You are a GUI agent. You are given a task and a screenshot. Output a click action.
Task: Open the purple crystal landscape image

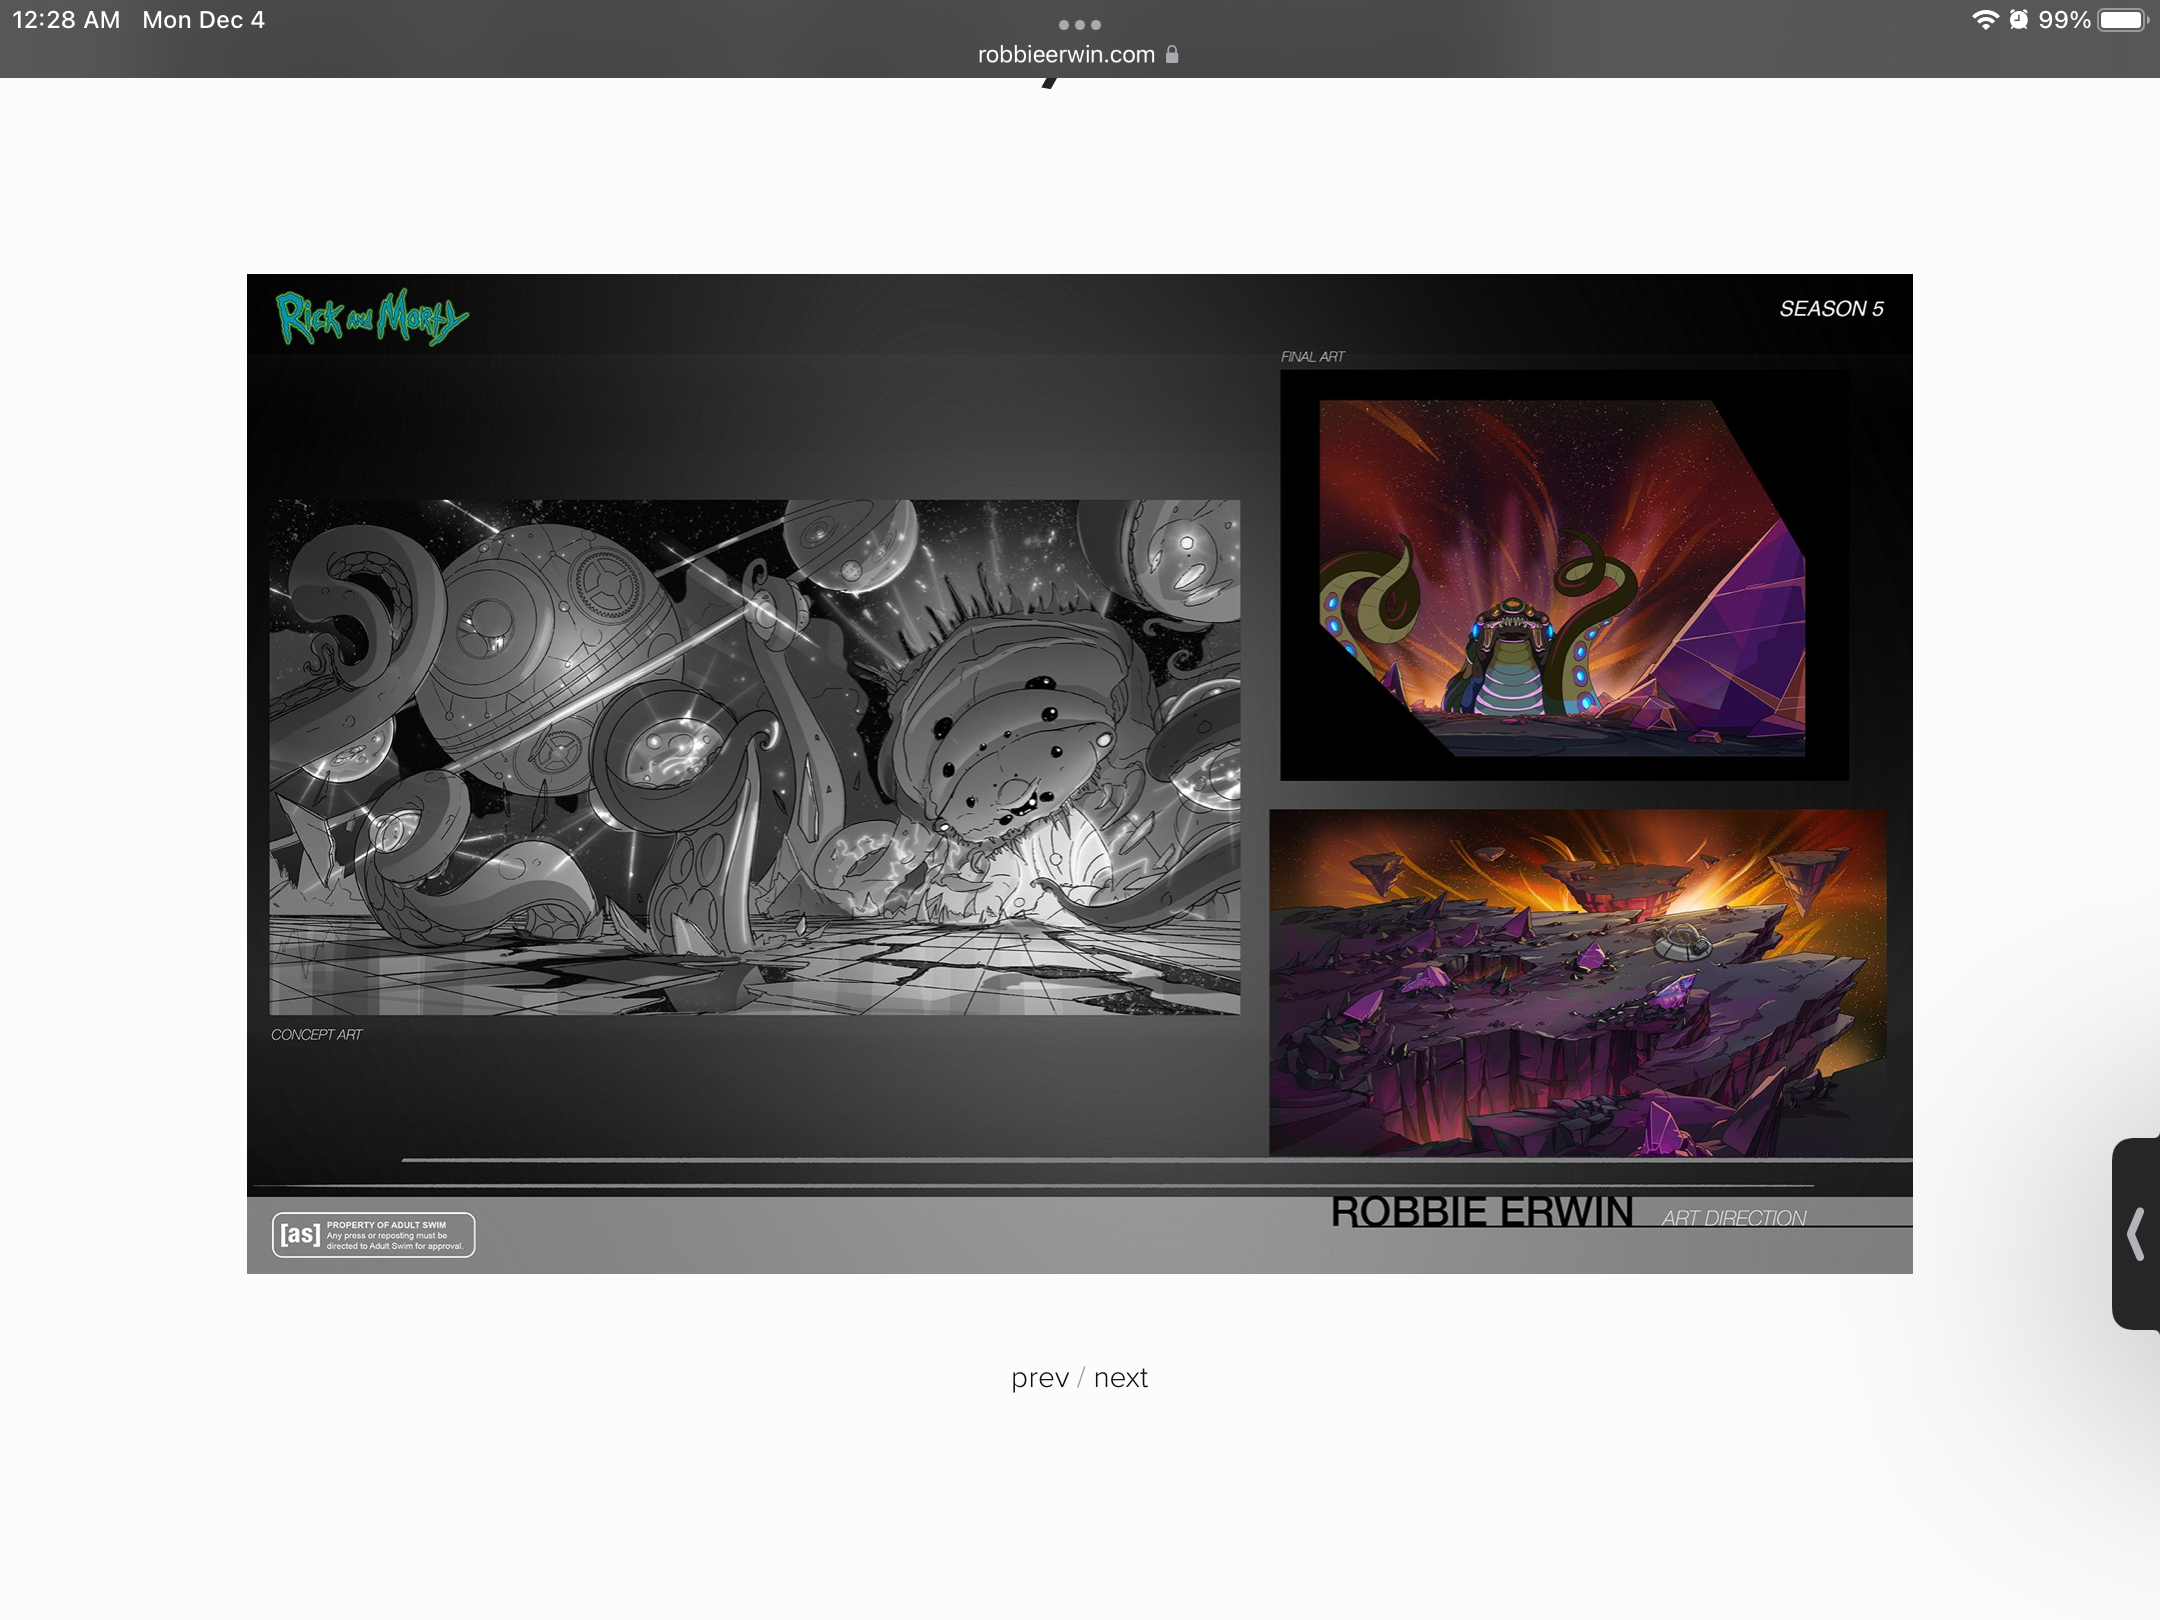1577,982
